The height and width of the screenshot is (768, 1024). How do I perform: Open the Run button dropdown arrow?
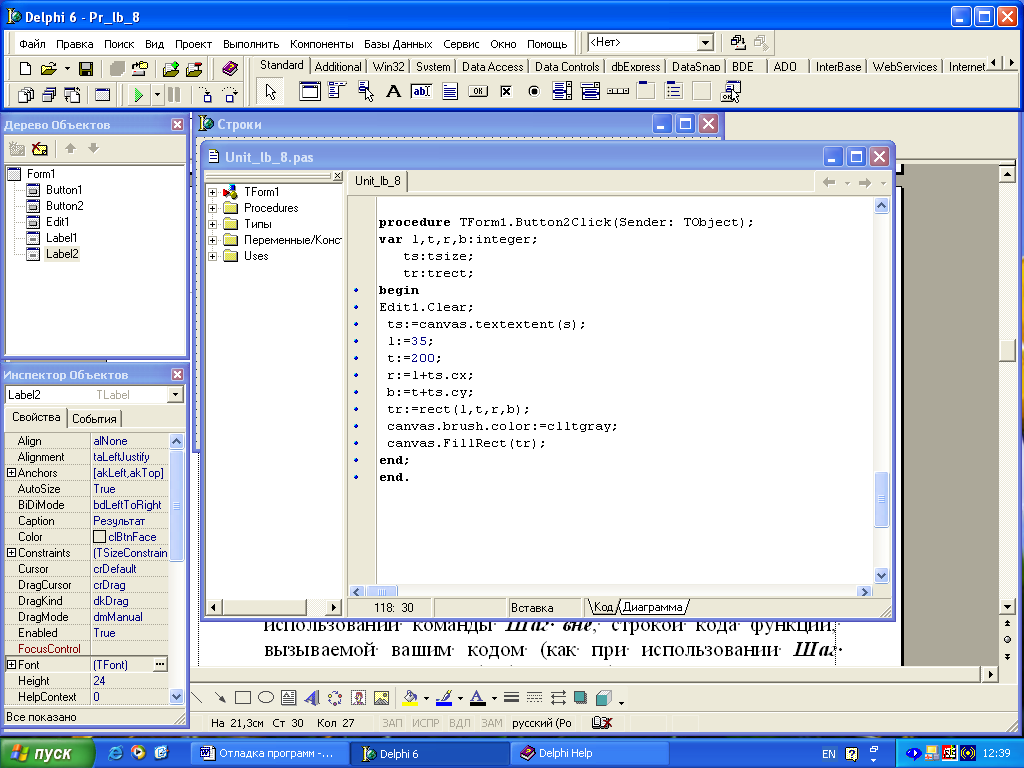(157, 95)
